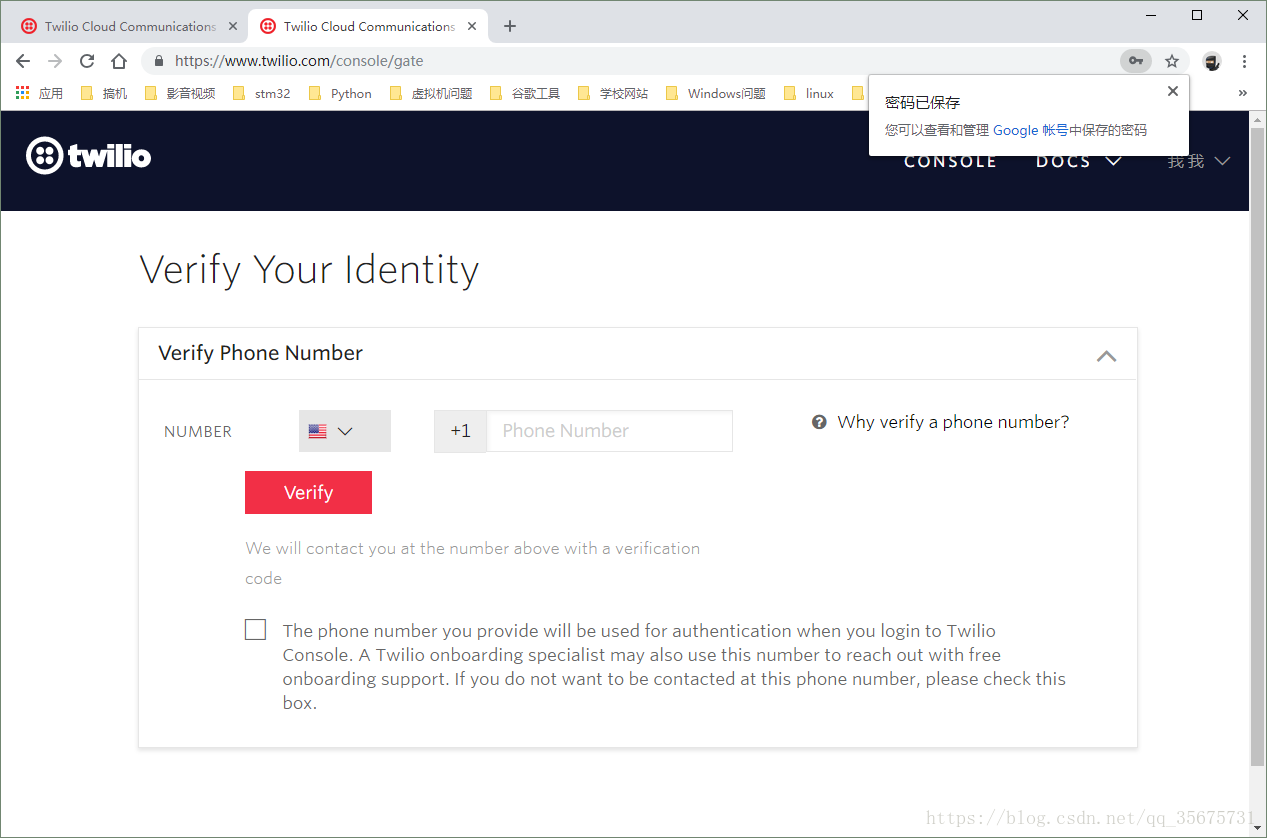
Task: Collapse the Verify Phone Number panel
Action: (x=1106, y=355)
